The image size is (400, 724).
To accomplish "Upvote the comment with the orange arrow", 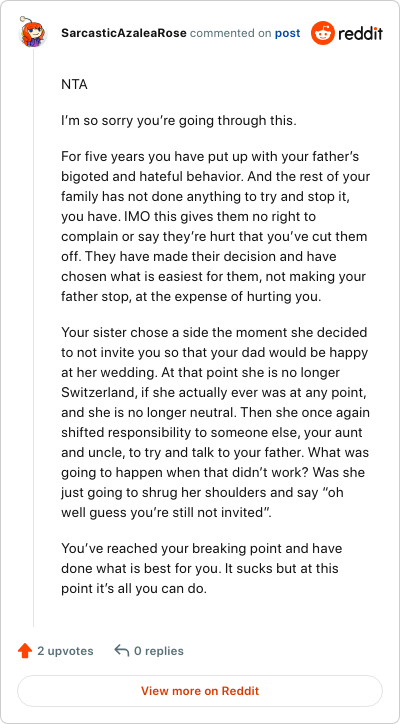I will (x=24, y=651).
